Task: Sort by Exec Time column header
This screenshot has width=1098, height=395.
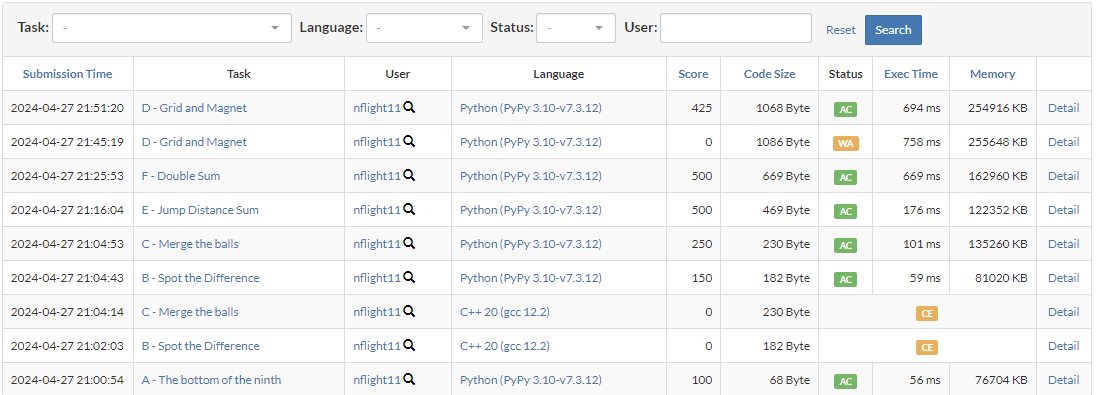Action: click(x=911, y=74)
